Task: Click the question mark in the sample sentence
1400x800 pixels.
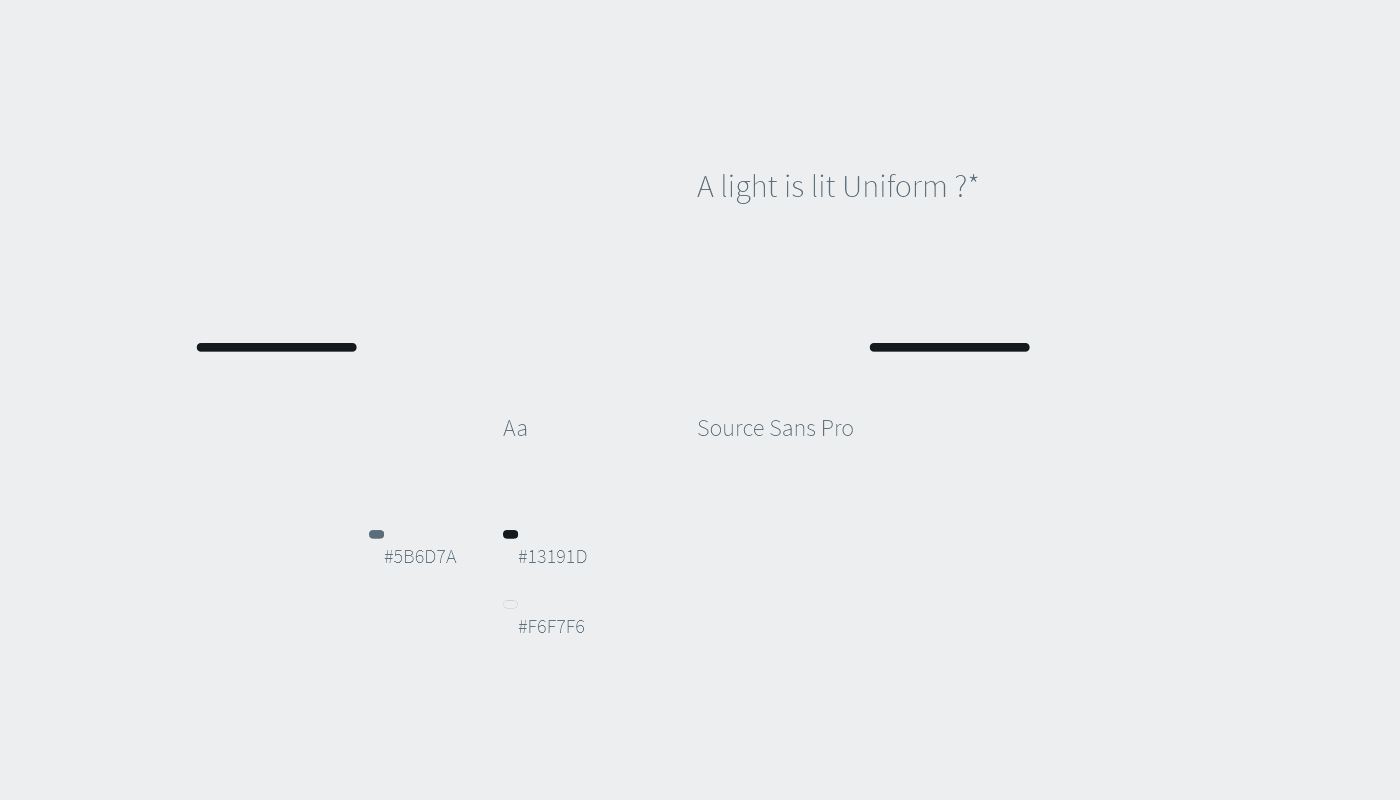Action: pos(960,187)
